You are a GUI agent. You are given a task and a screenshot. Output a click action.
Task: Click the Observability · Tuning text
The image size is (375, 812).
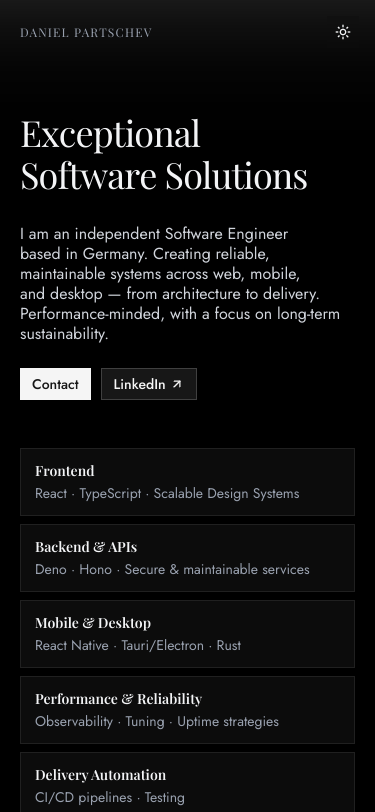point(157,721)
